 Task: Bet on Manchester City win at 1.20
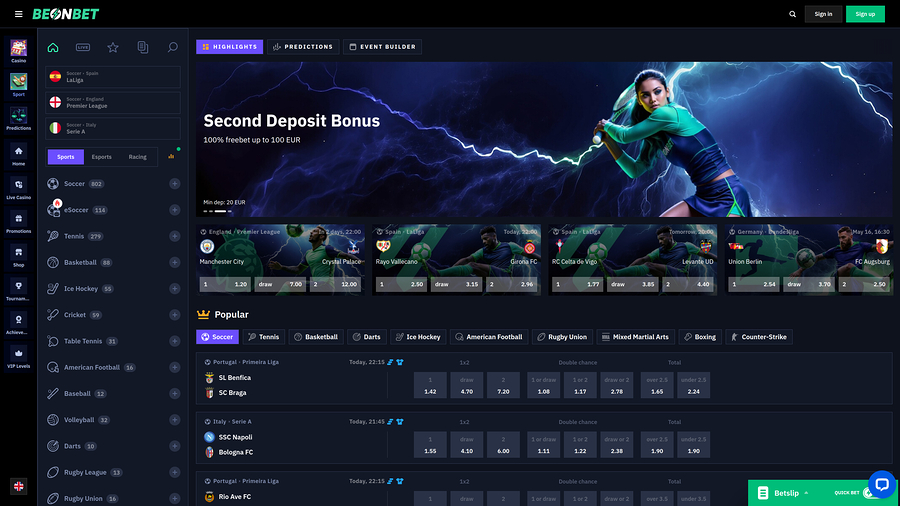tap(225, 284)
